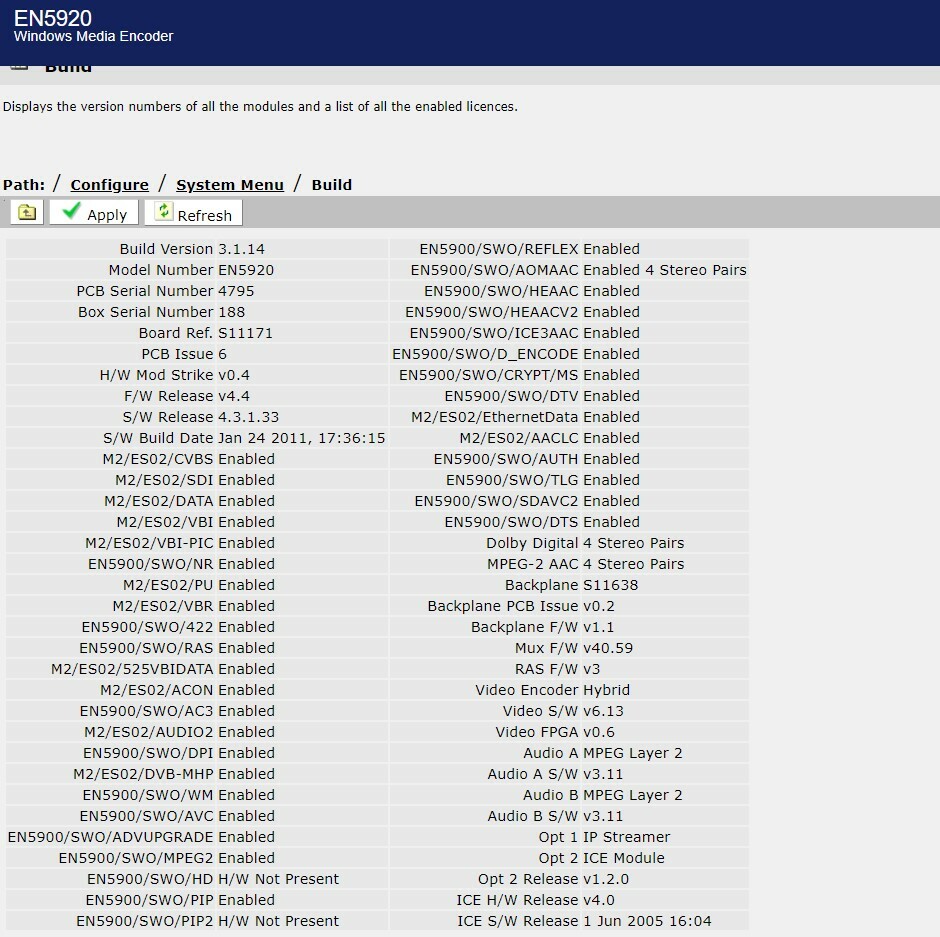
Task: Select Mux F/W value v40.59
Action: pos(608,647)
